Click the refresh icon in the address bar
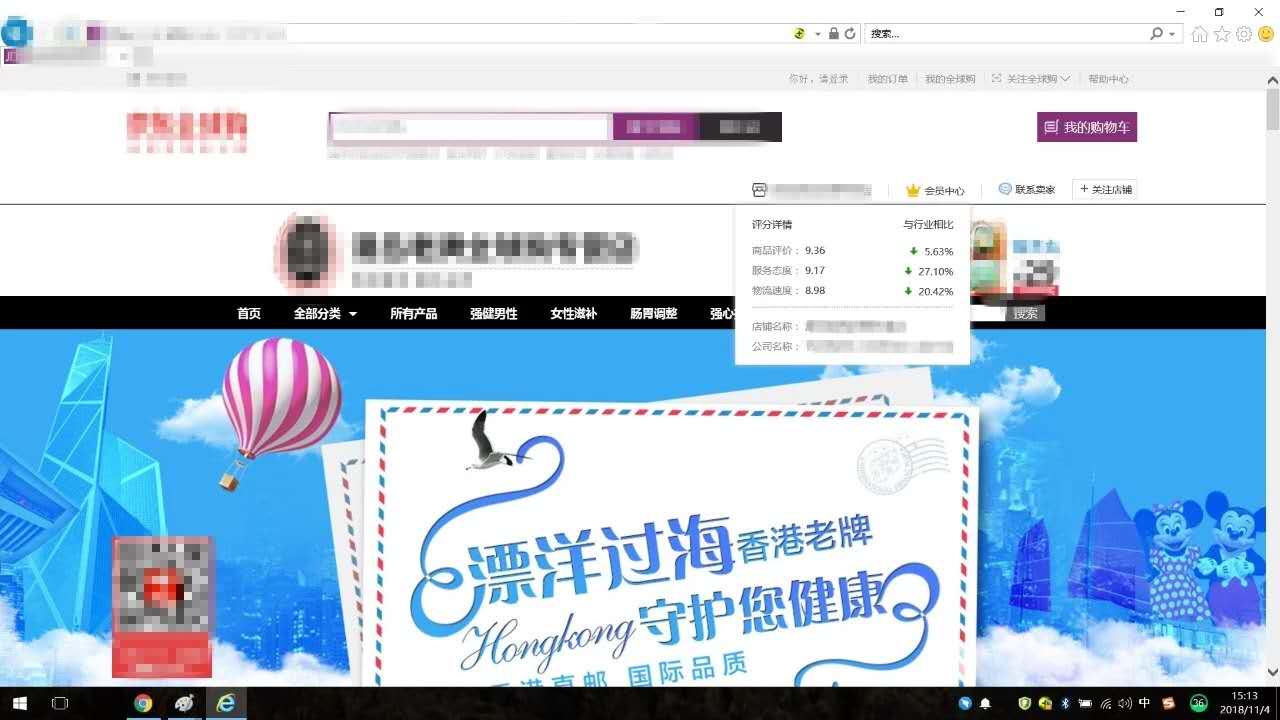 pyautogui.click(x=850, y=33)
